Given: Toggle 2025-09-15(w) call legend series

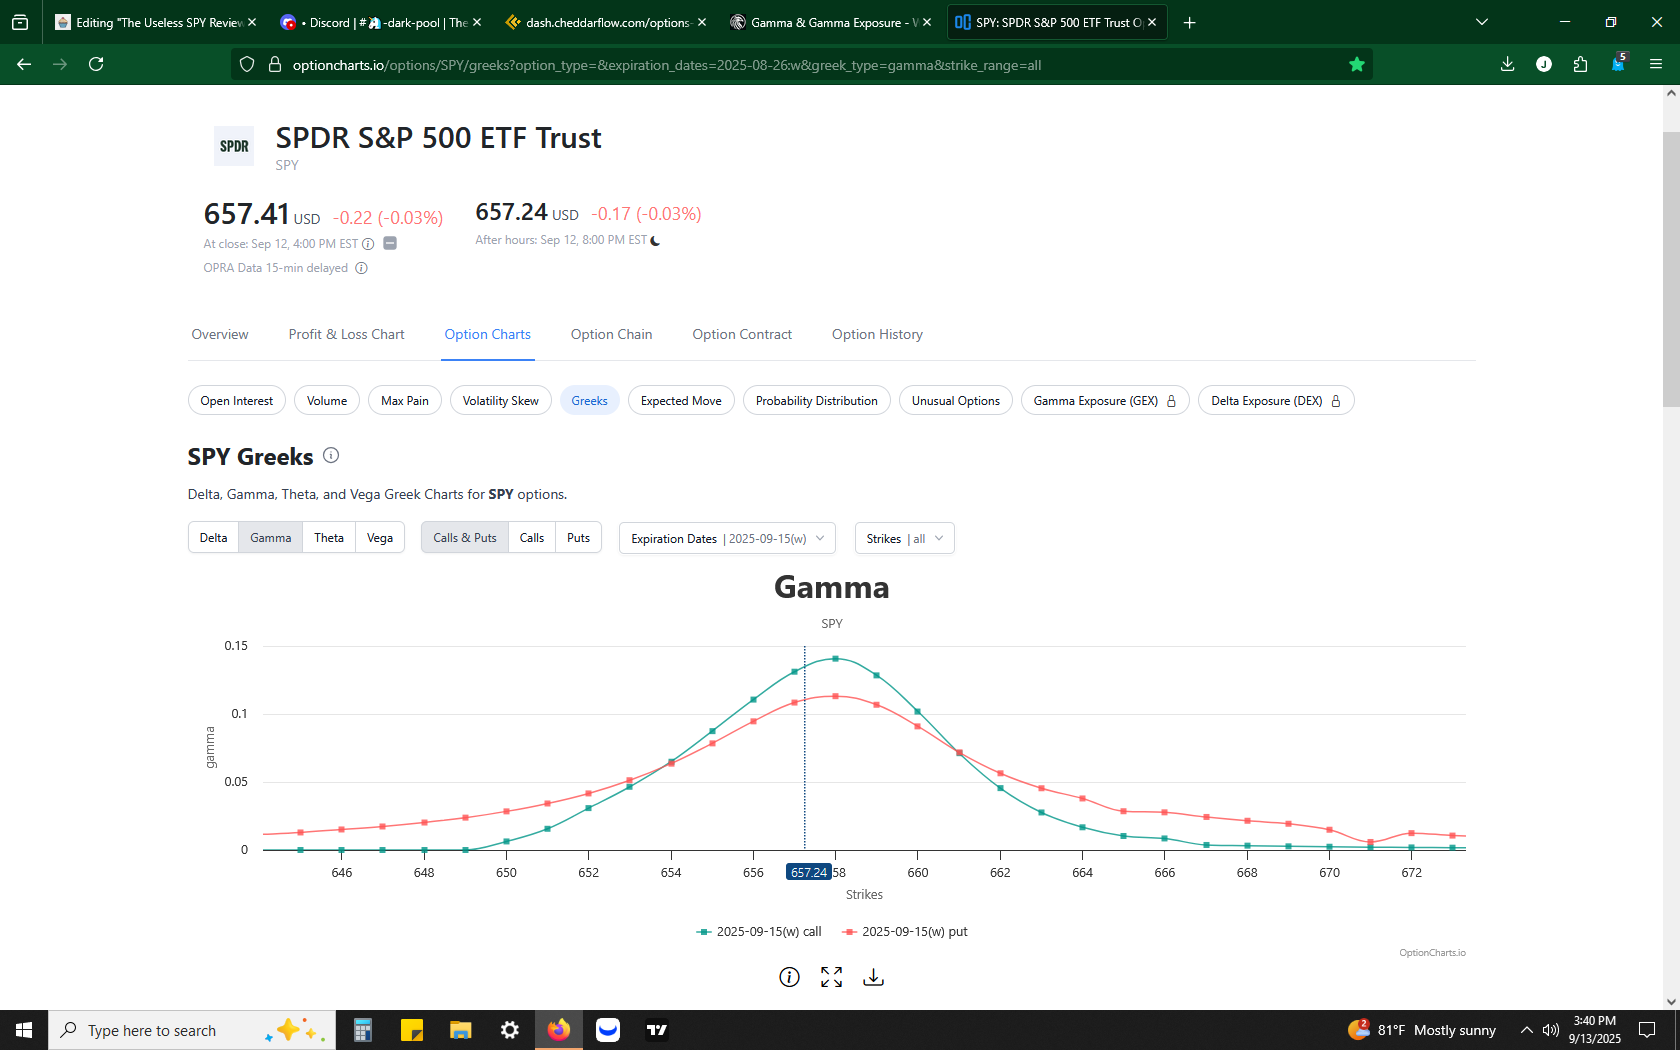Looking at the screenshot, I should pos(759,932).
